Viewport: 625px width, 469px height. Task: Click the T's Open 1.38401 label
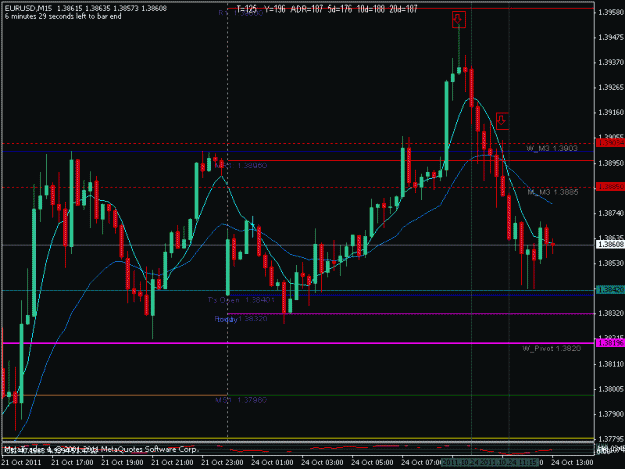tap(241, 300)
